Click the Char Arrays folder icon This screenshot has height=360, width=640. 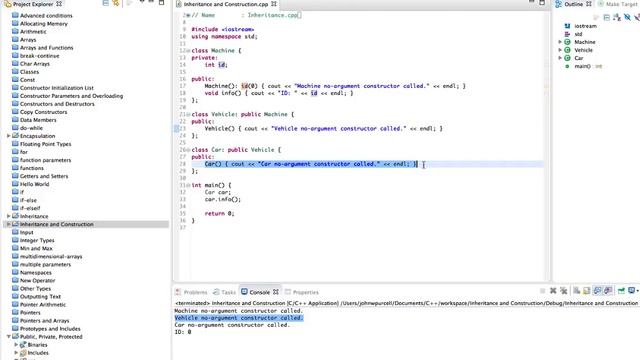pos(15,63)
